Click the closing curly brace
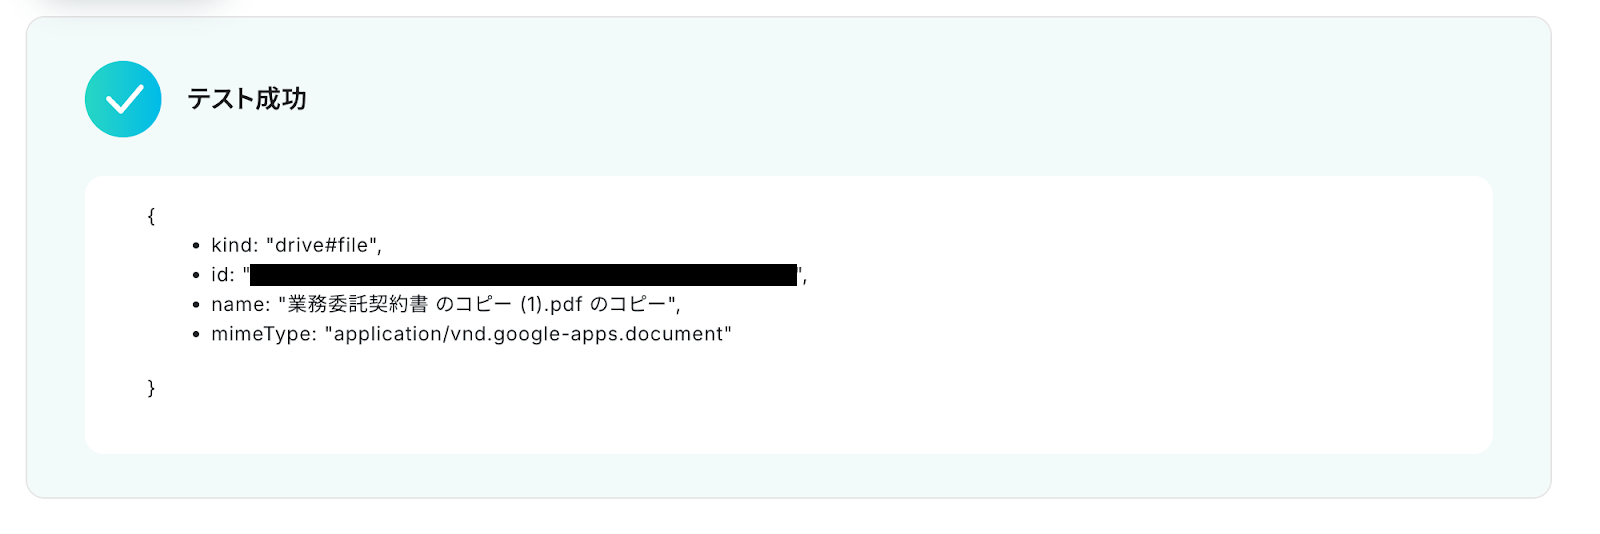 [x=151, y=388]
